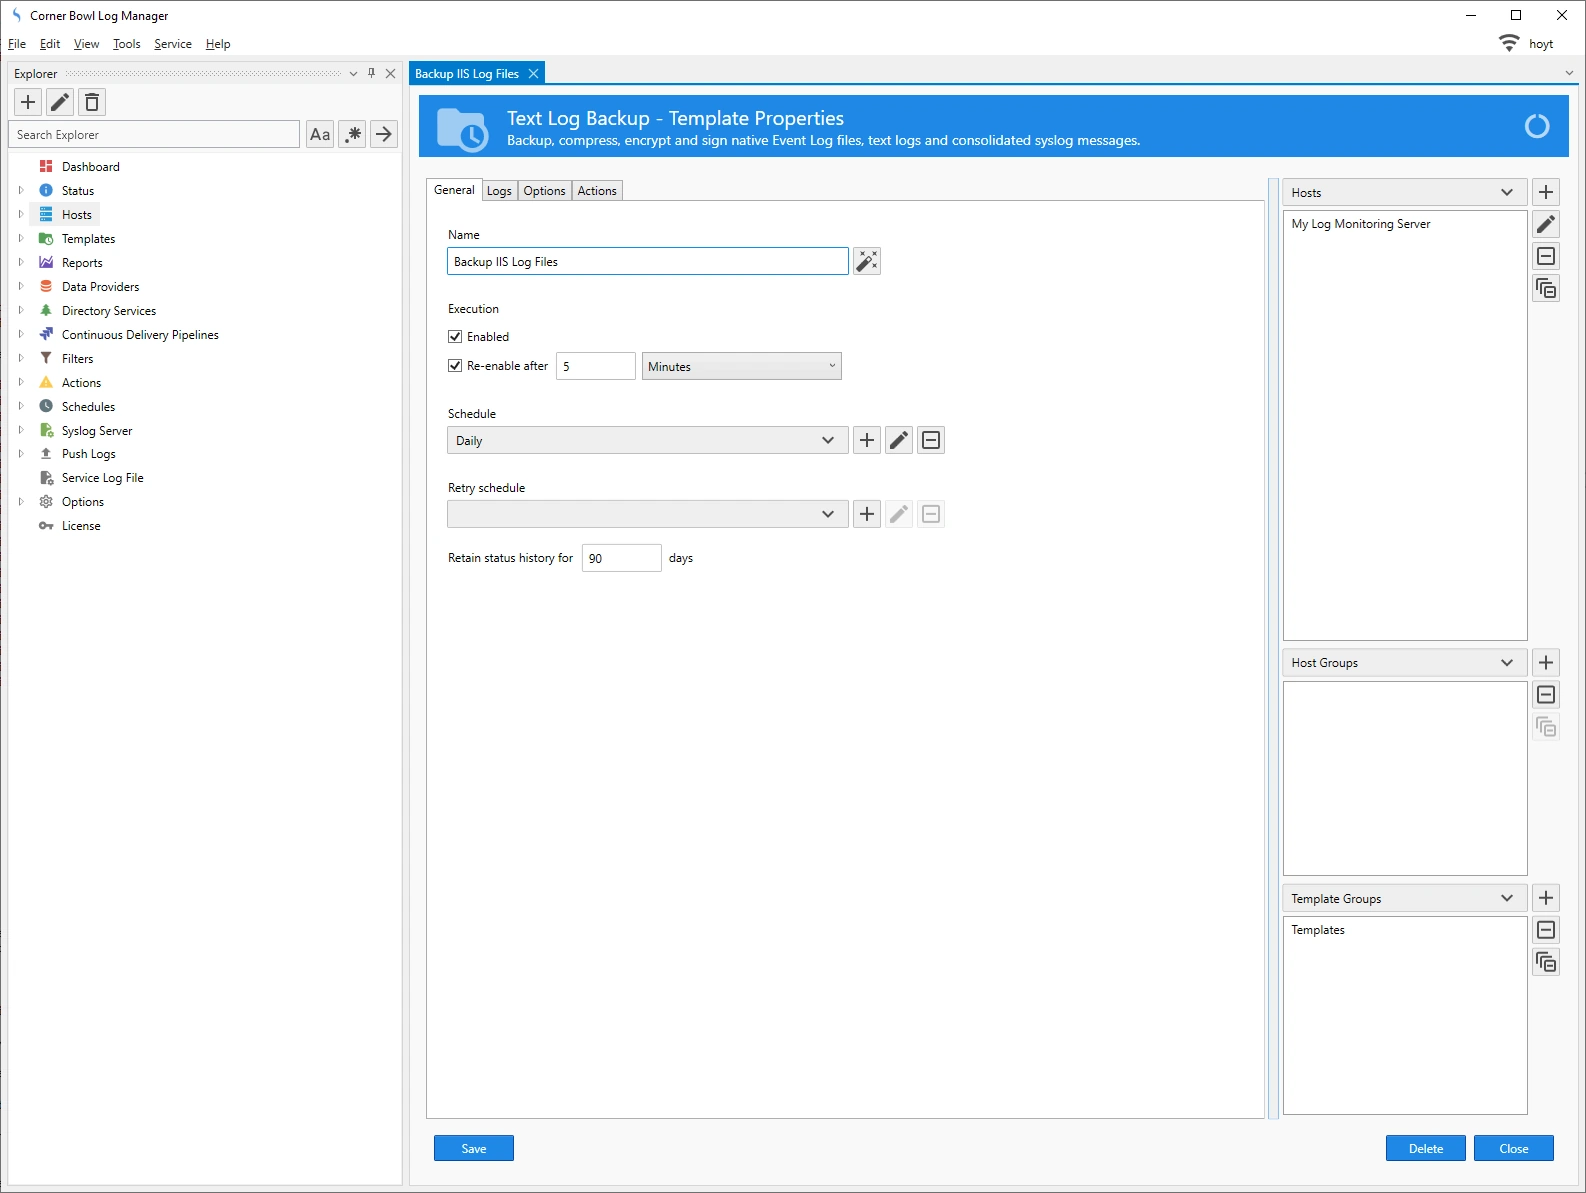Click the refresh icon in blue header
Viewport: 1586px width, 1193px height.
pyautogui.click(x=1536, y=126)
